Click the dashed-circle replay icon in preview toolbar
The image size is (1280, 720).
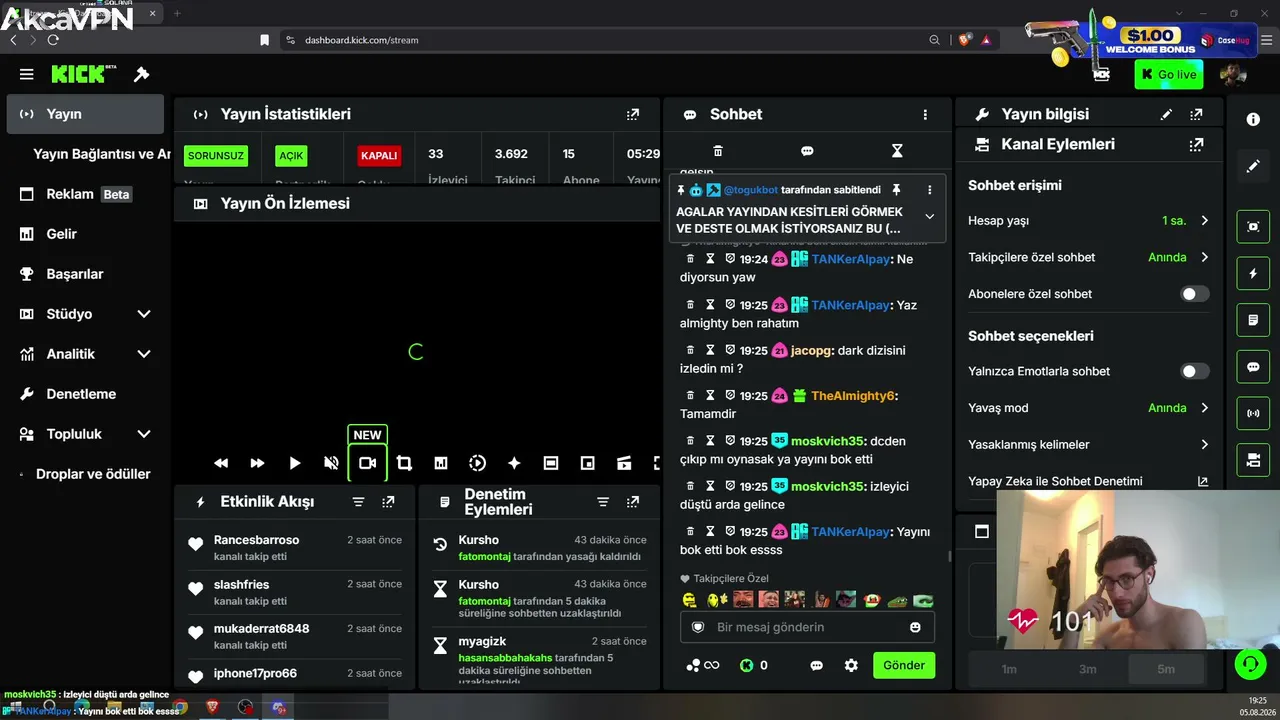[x=477, y=463]
